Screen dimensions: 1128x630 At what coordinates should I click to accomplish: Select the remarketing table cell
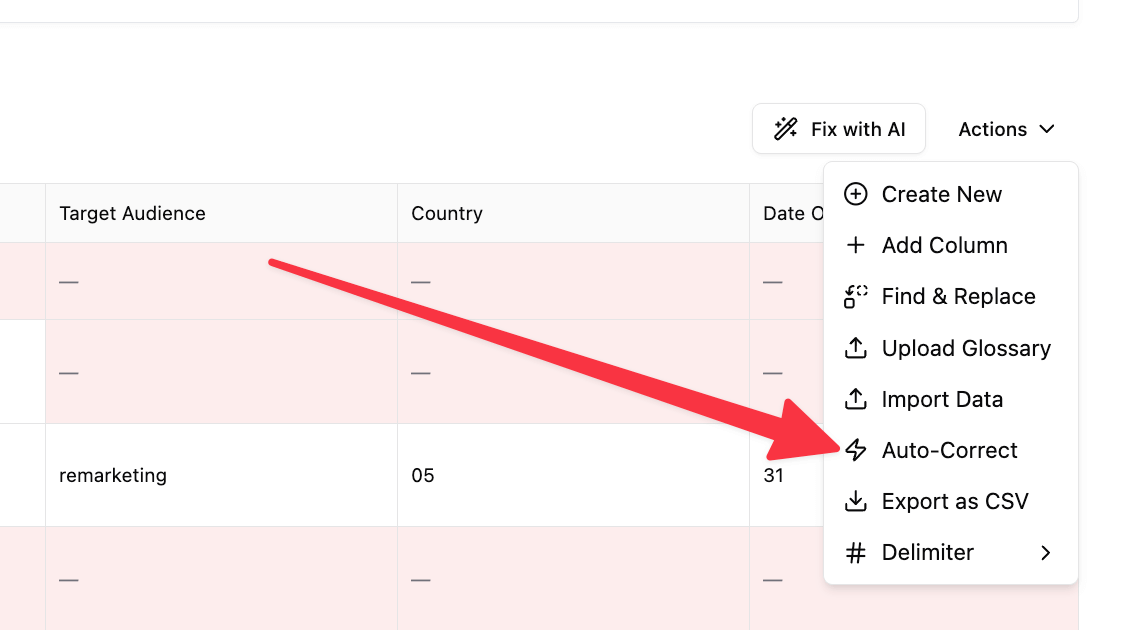(x=113, y=475)
